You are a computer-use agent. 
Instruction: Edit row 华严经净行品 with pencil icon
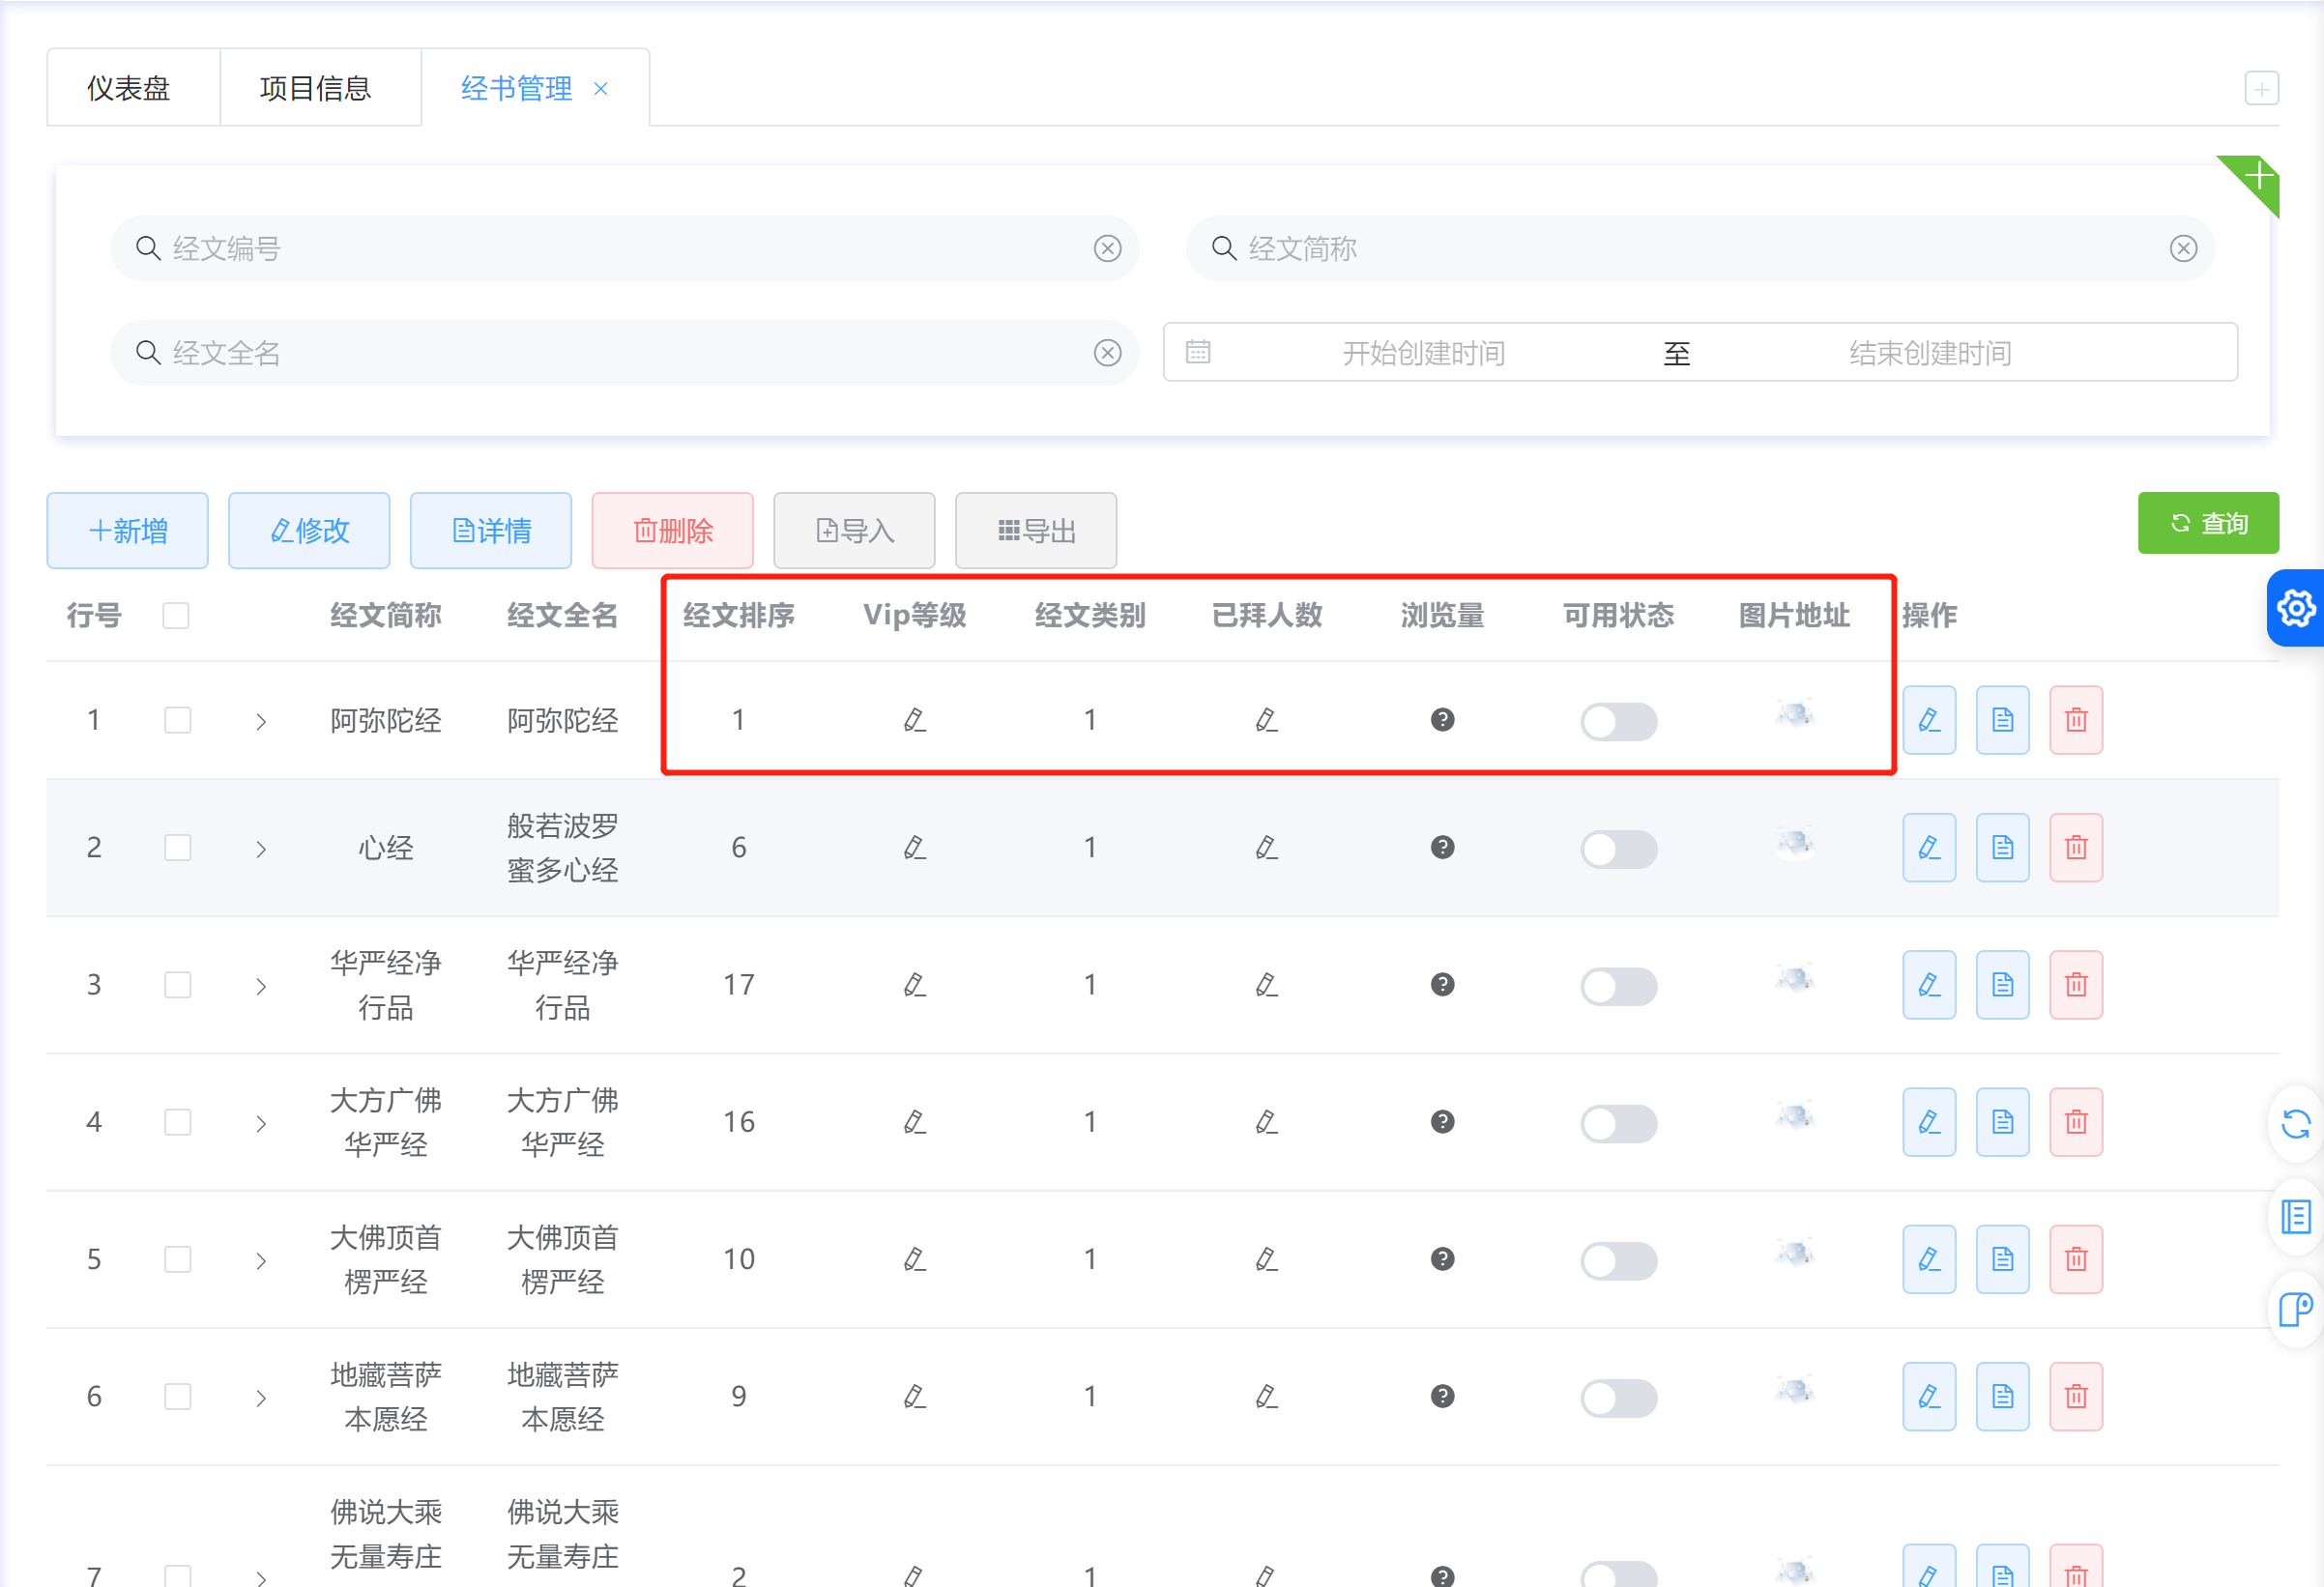click(x=1929, y=985)
